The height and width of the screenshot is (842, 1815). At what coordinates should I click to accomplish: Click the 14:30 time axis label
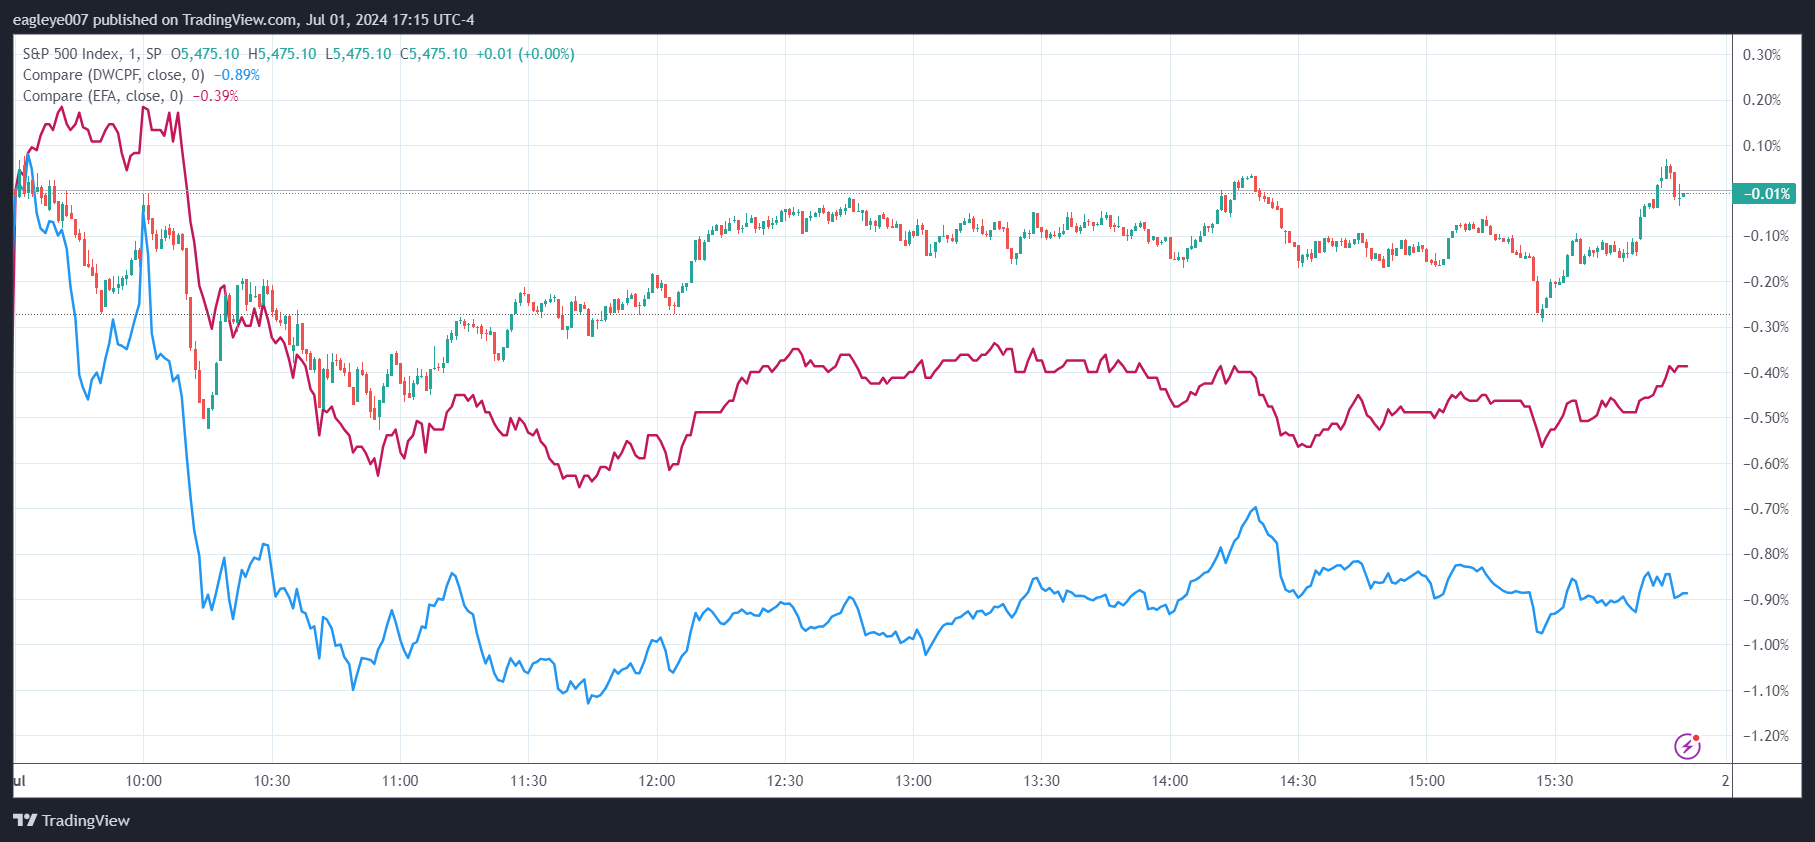pos(1299,781)
